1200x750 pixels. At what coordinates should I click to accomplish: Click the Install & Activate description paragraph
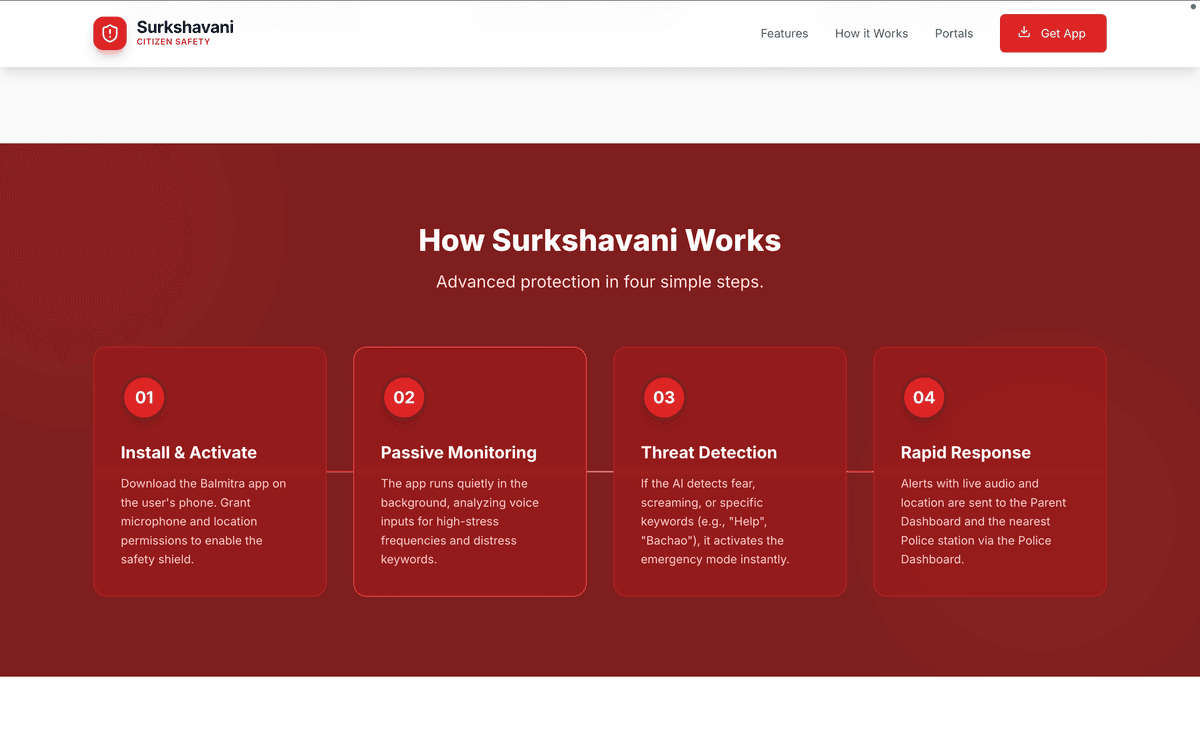(205, 521)
